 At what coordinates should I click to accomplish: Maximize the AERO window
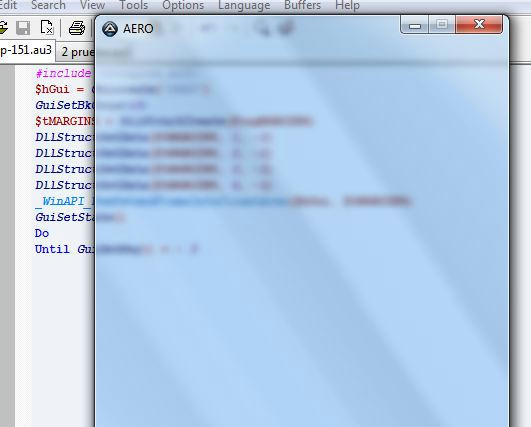442,25
